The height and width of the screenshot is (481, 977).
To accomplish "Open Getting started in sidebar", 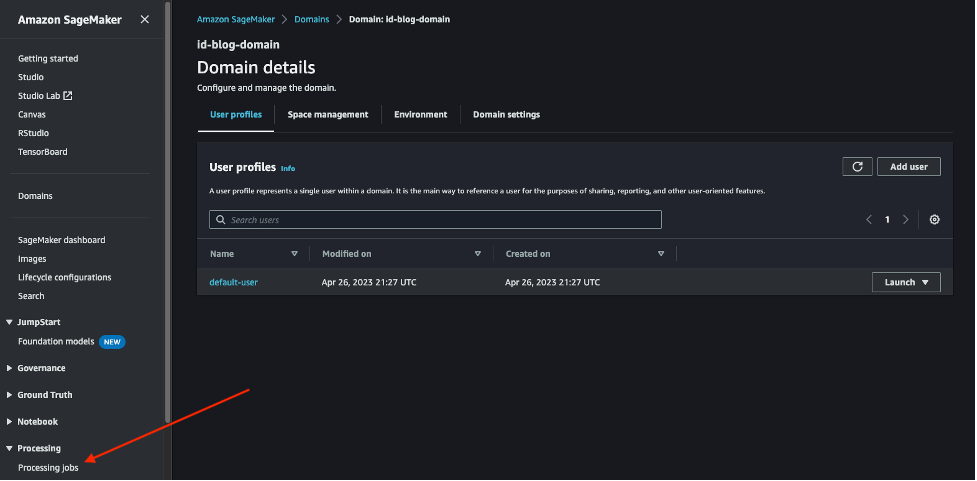I will 48,59.
